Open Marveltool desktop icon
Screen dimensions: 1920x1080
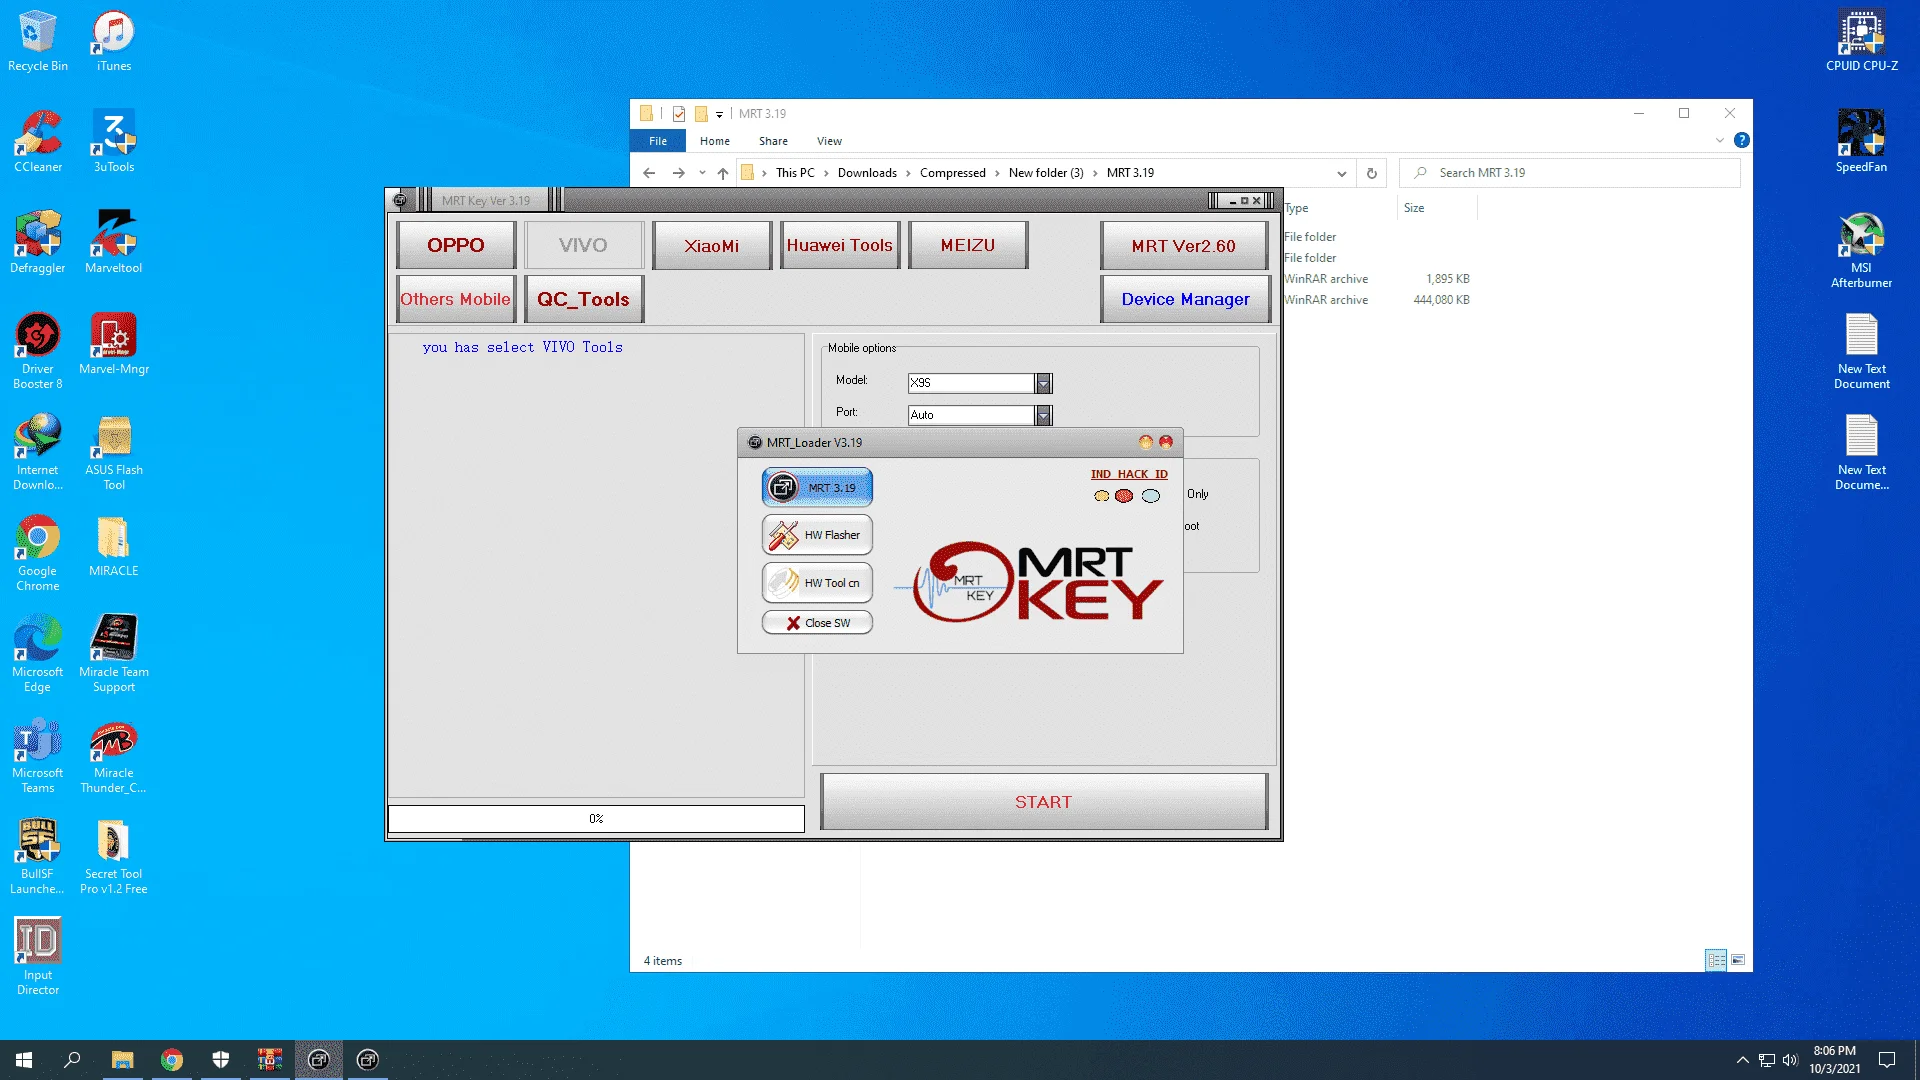coord(114,242)
